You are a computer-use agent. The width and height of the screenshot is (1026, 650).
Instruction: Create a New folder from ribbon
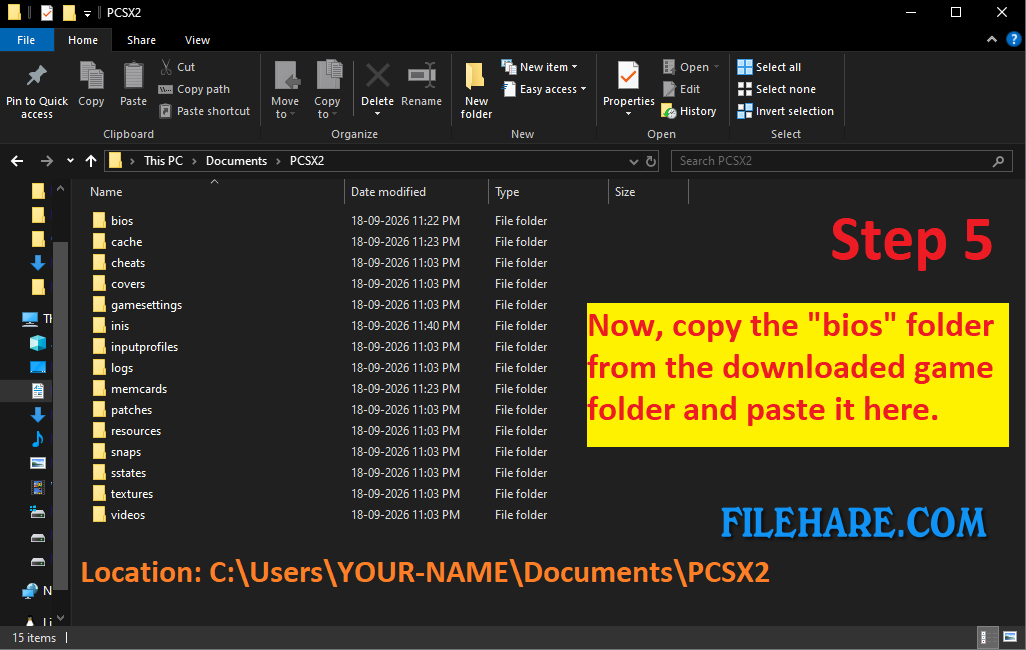[476, 90]
